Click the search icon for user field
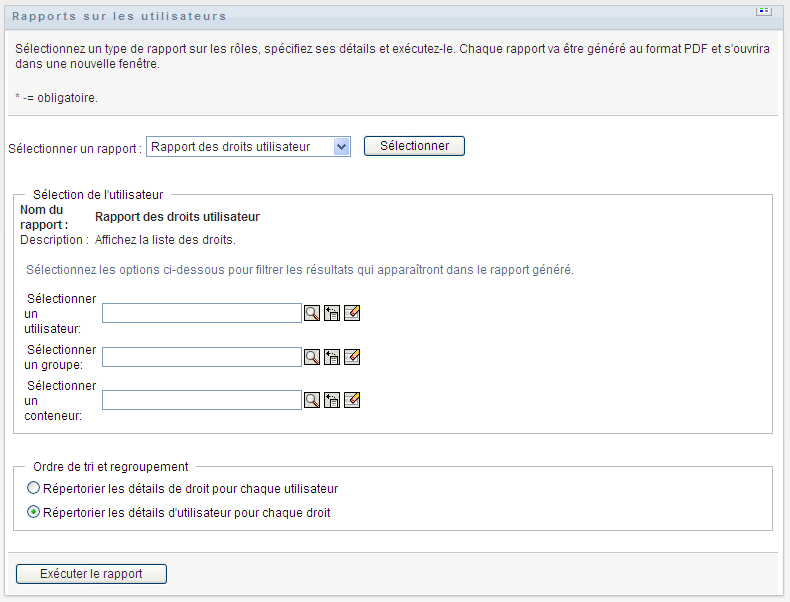 [312, 313]
